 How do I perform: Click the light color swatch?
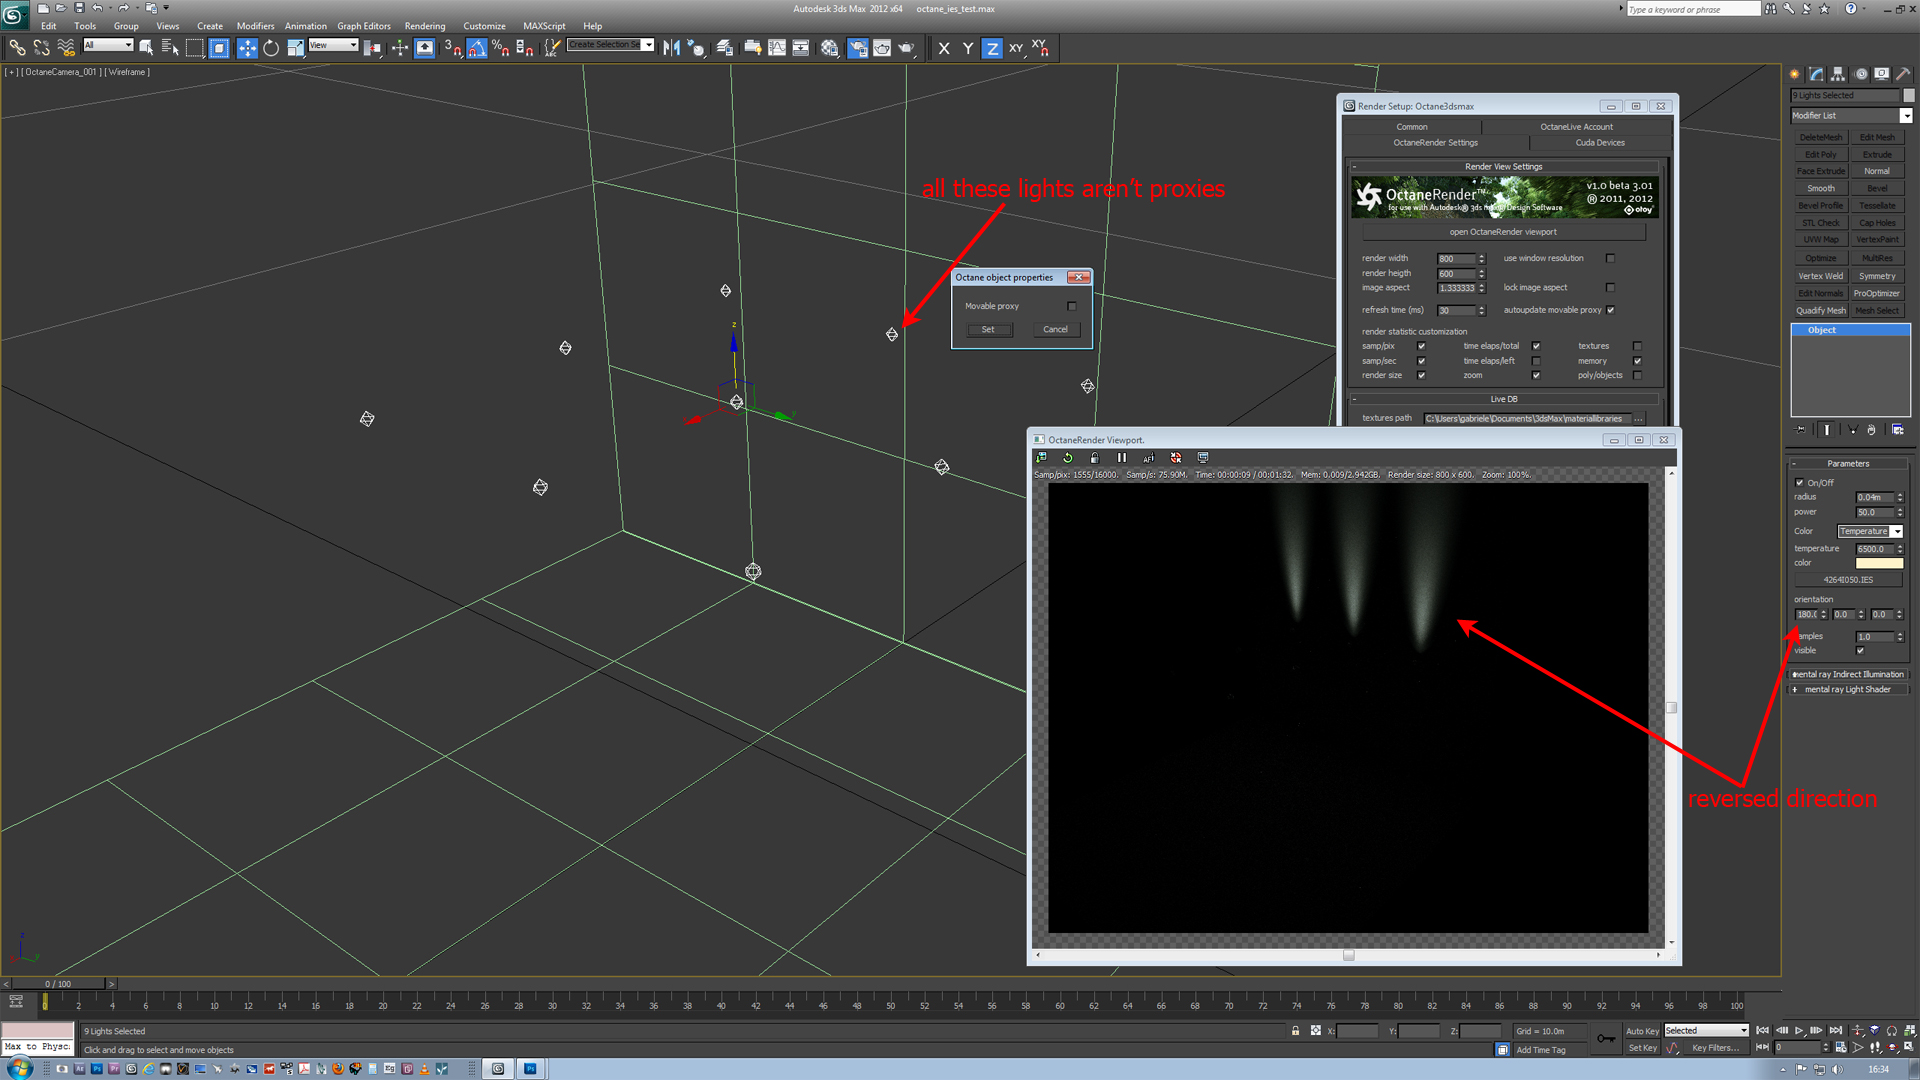pyautogui.click(x=1879, y=564)
